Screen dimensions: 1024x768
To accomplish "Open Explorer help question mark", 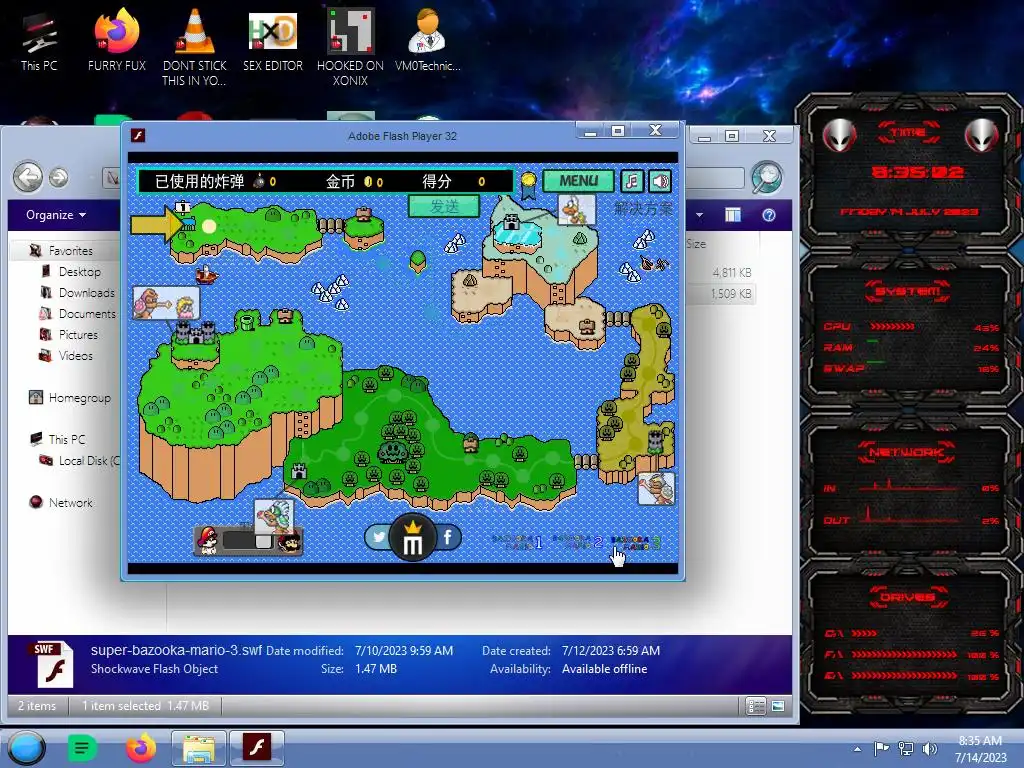I will coord(769,215).
